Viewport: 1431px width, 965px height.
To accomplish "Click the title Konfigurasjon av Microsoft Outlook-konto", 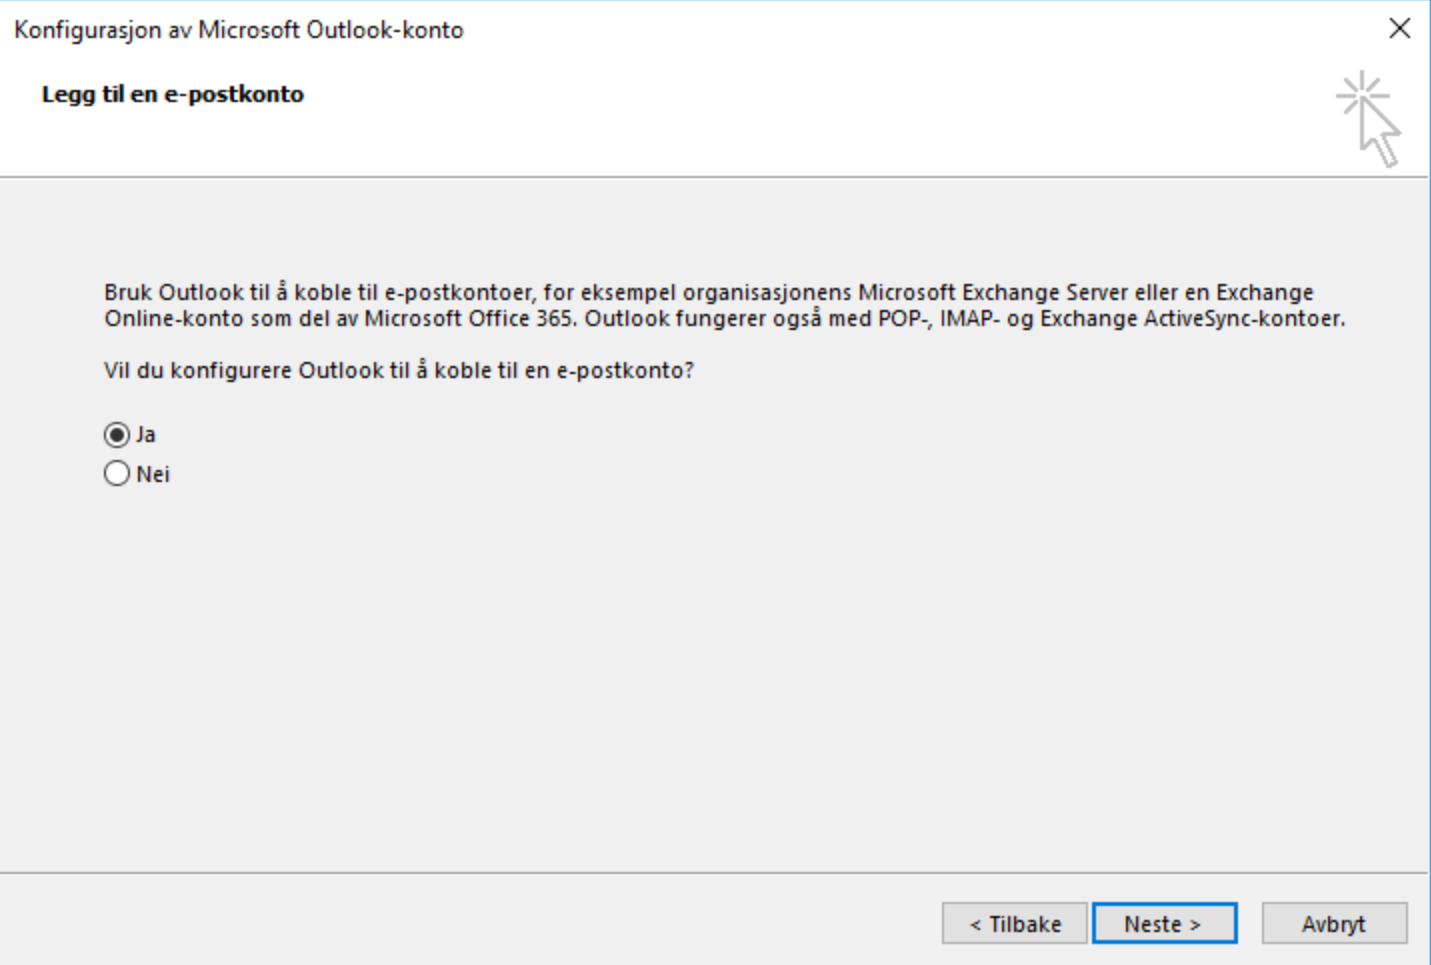I will tap(239, 30).
